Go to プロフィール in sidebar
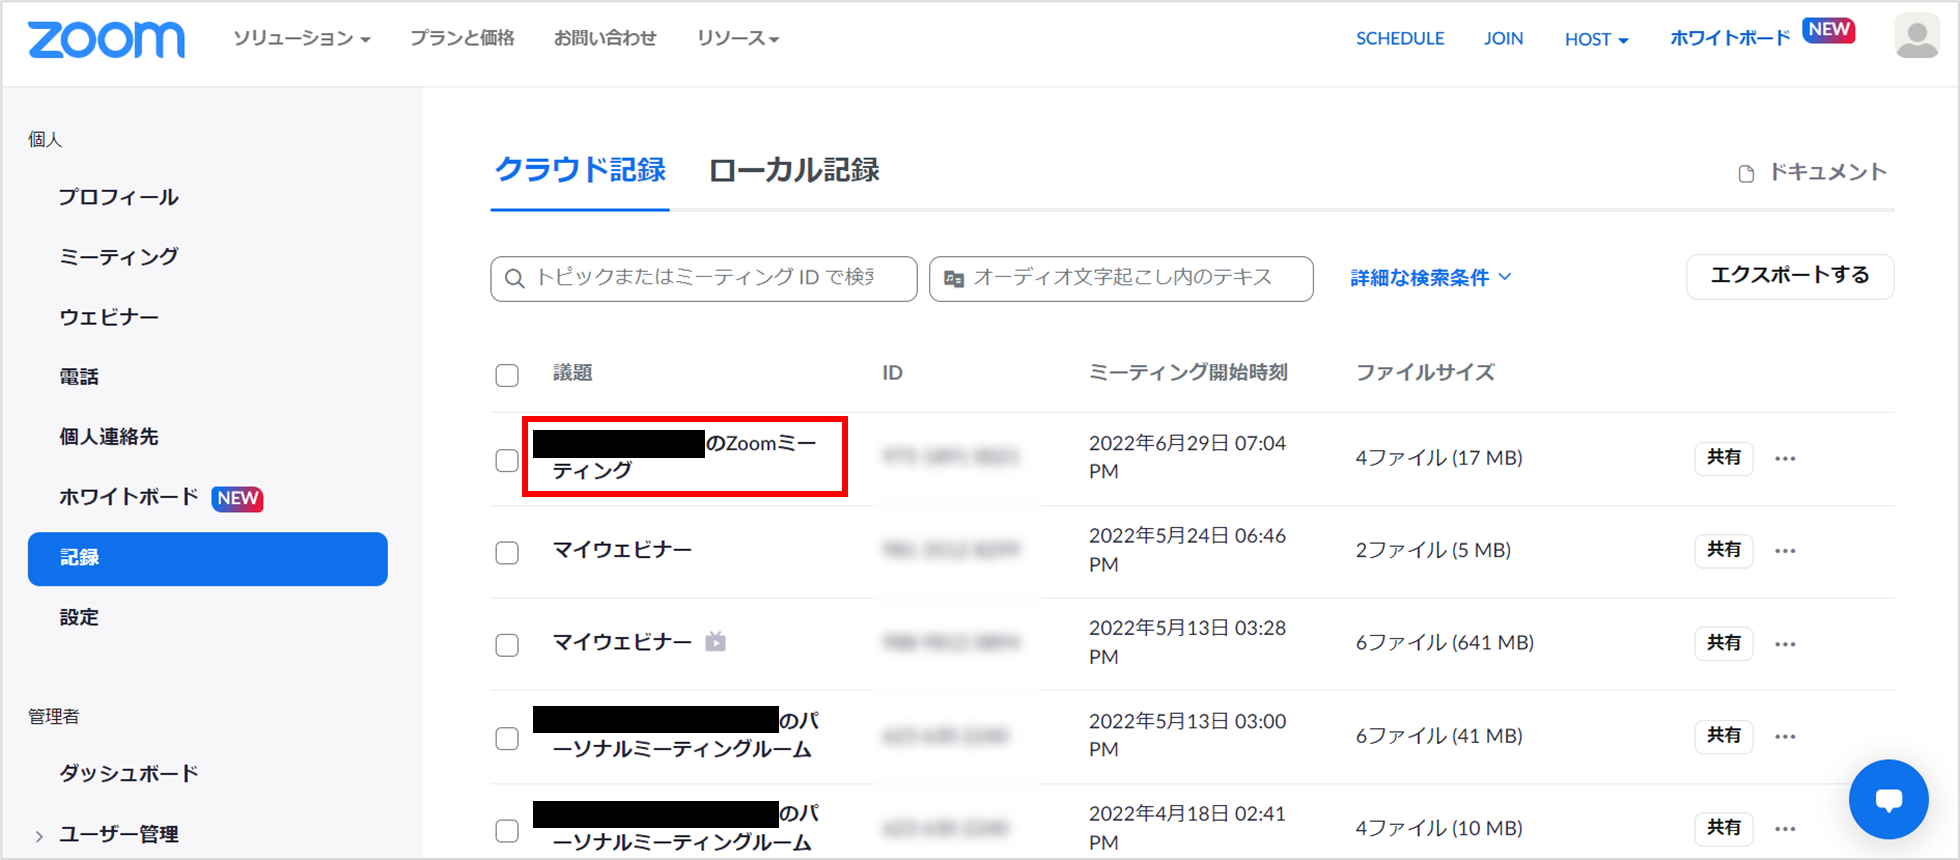Viewport: 1960px width, 860px height. coord(118,197)
